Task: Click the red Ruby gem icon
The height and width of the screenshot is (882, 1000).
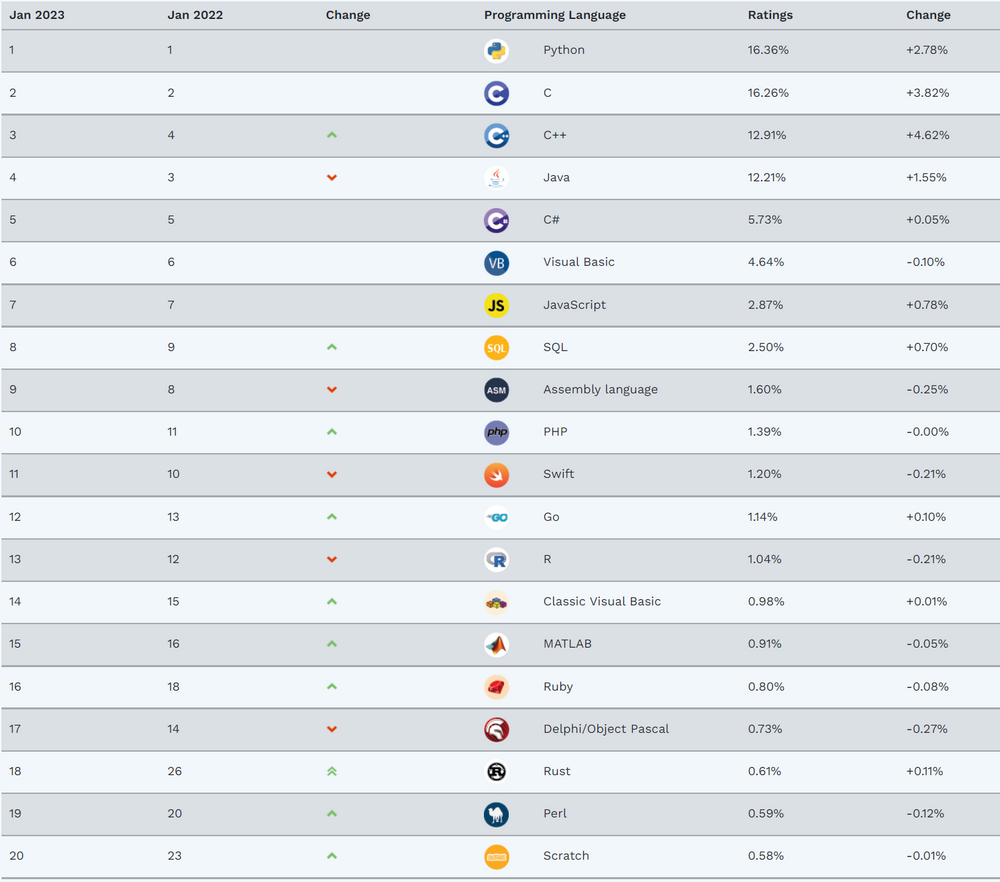Action: pyautogui.click(x=496, y=687)
